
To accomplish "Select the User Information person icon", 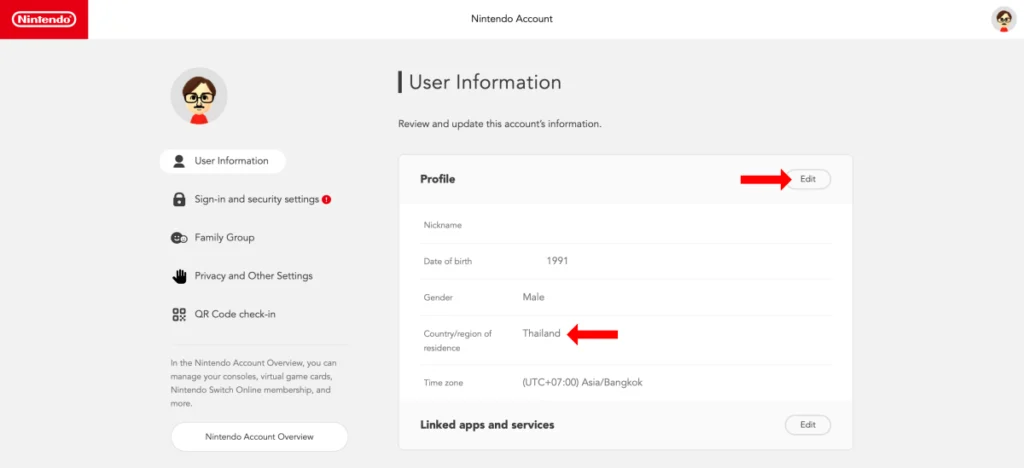I will coord(179,161).
